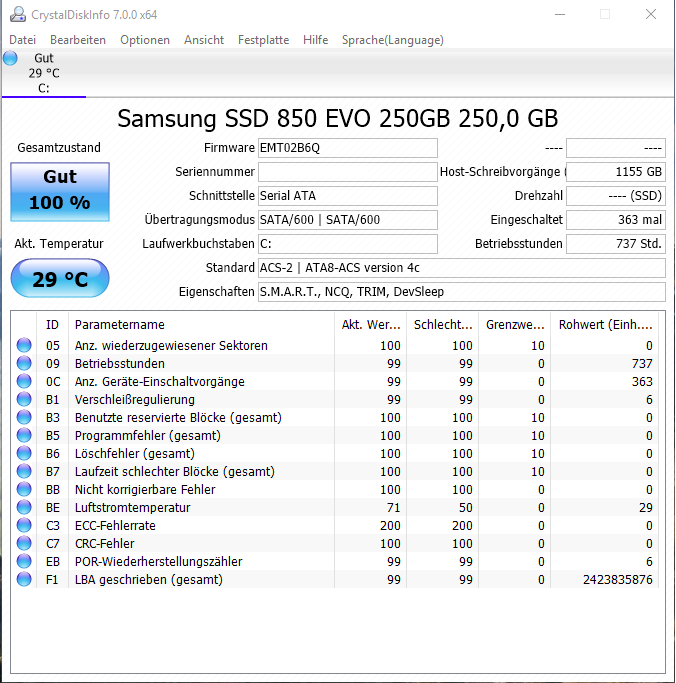Click the empty Seriennummer field
The image size is (676, 683).
point(348,172)
